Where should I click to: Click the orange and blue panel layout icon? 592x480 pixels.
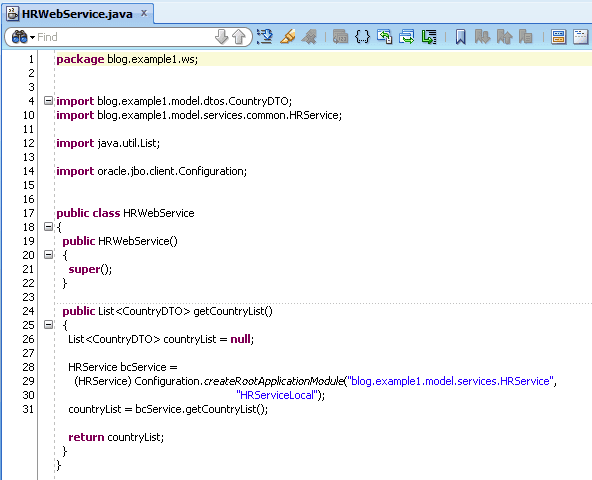[x=558, y=37]
